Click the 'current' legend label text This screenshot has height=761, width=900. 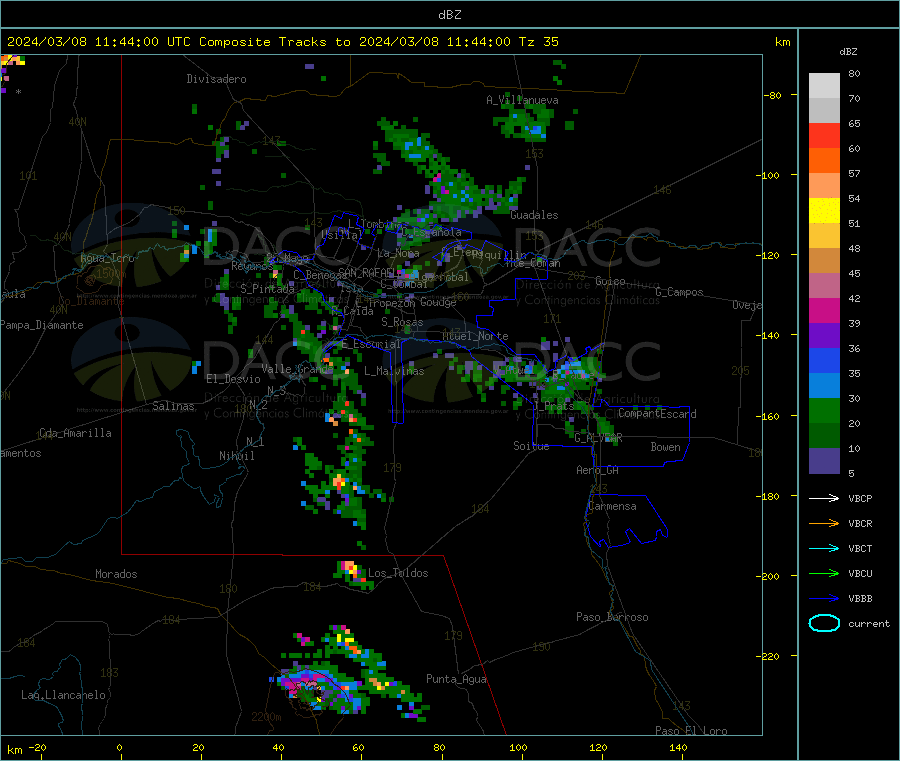click(869, 623)
